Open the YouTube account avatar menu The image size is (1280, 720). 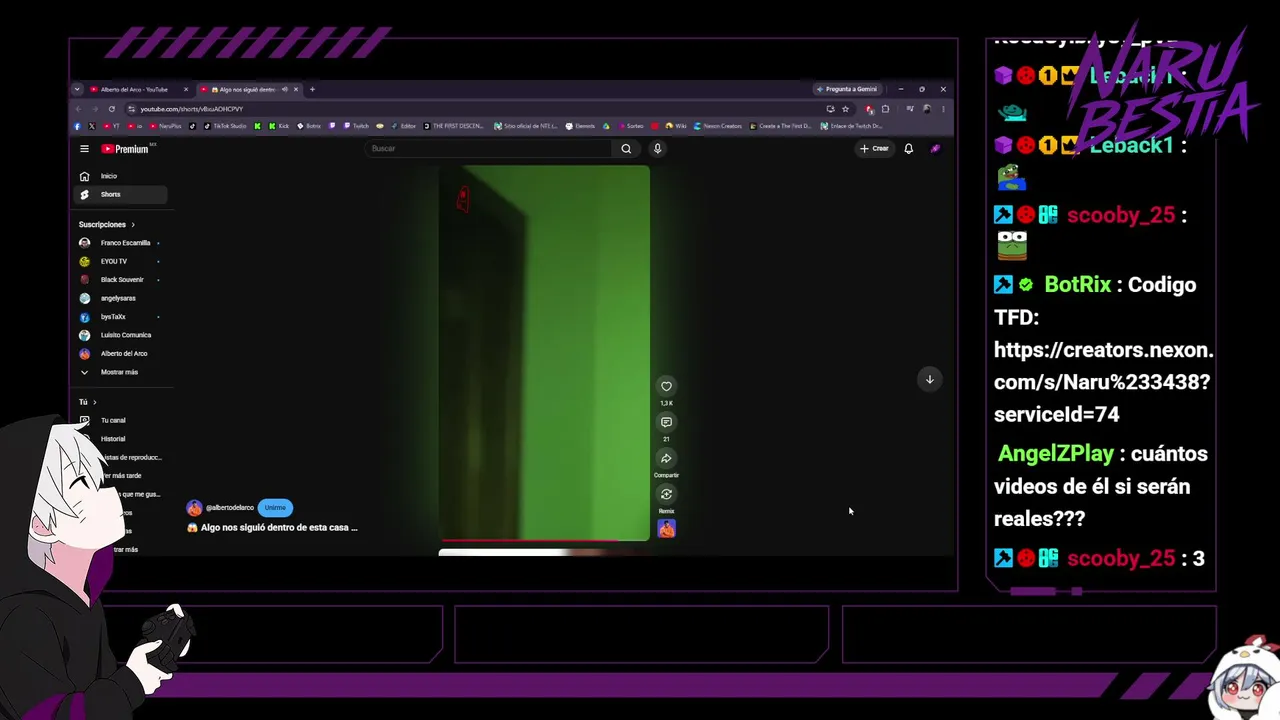(935, 149)
